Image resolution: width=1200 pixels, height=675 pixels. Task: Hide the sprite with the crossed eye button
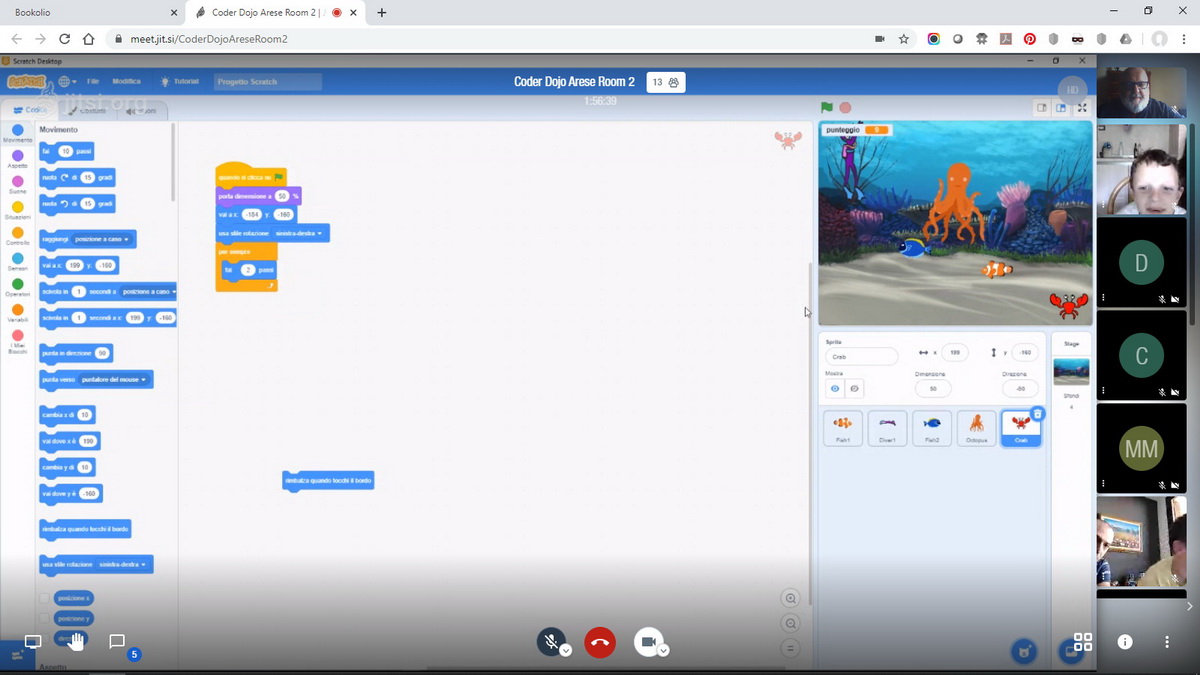pos(854,388)
